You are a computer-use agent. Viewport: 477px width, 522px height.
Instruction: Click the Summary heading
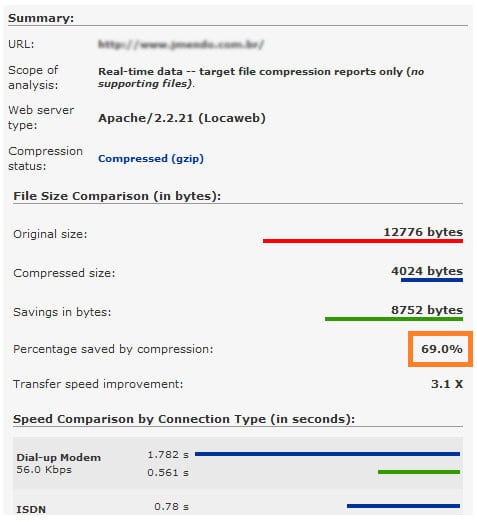[x=41, y=18]
